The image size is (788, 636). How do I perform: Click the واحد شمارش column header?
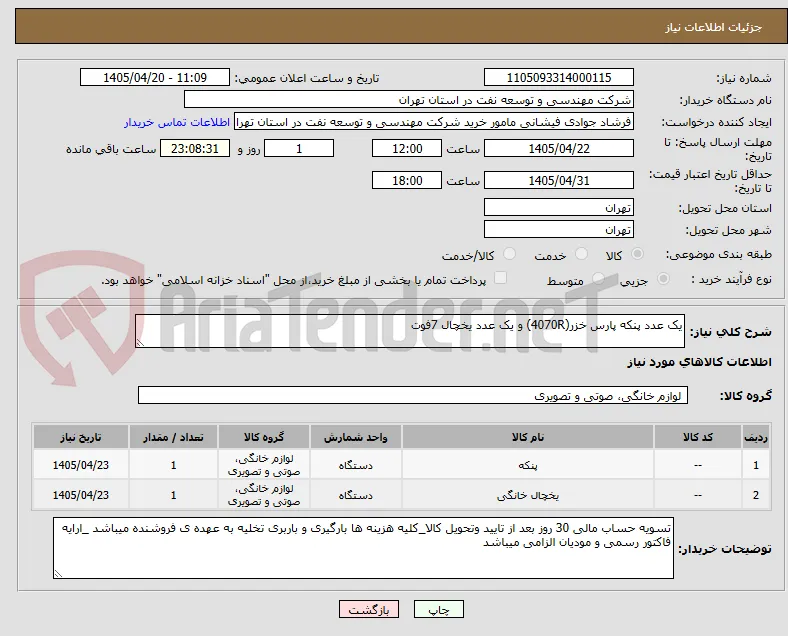coord(355,437)
